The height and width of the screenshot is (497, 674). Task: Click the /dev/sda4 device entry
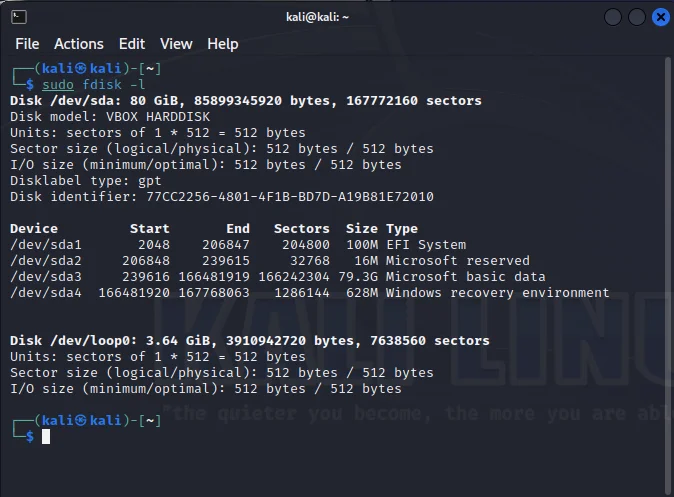point(46,292)
